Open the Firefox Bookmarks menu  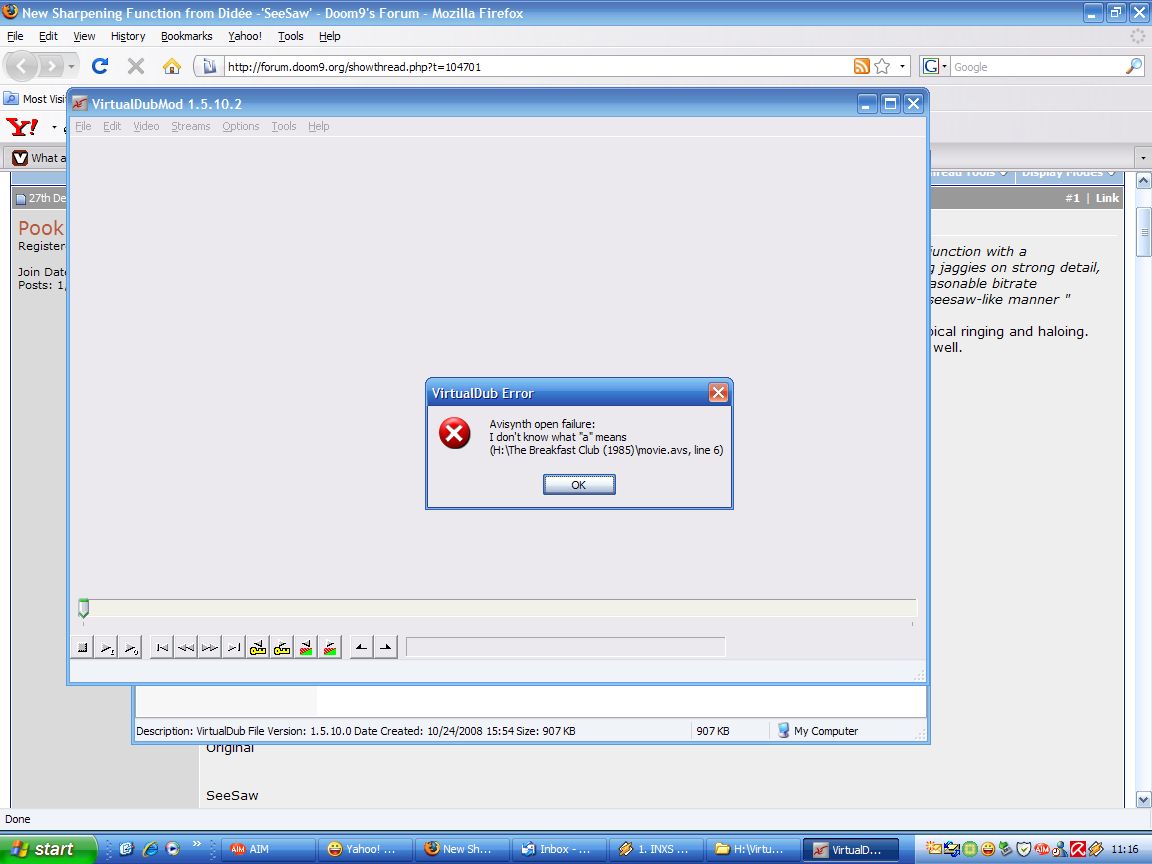tap(187, 36)
